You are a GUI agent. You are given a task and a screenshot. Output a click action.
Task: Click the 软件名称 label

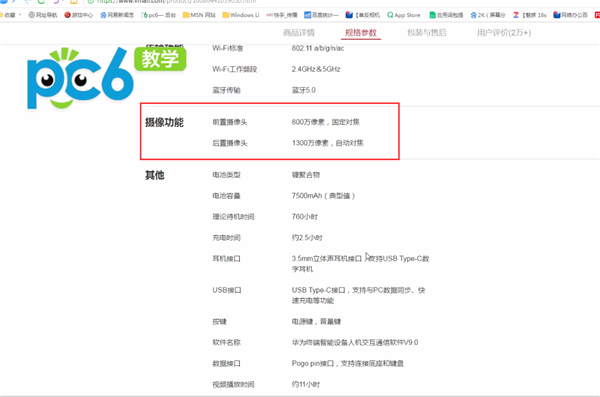point(227,343)
